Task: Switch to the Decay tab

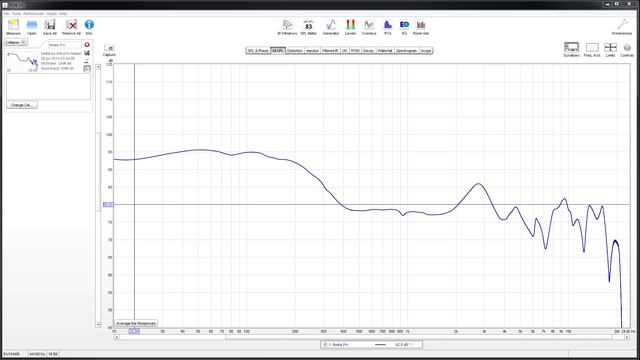Action: [369, 51]
